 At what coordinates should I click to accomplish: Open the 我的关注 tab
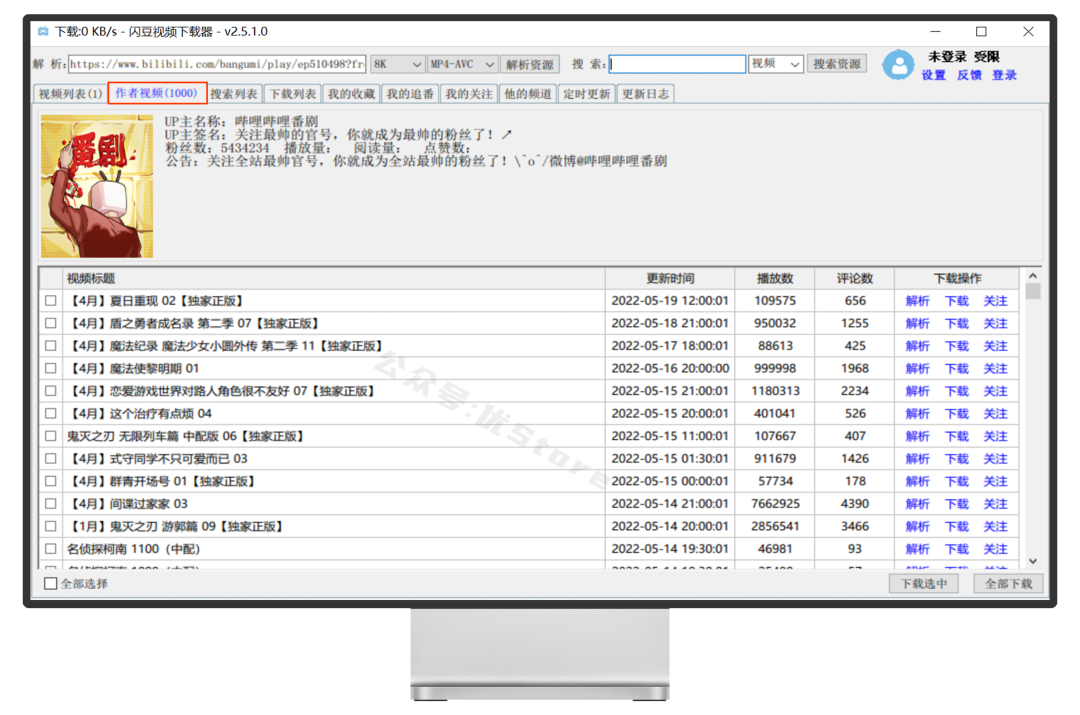point(469,94)
